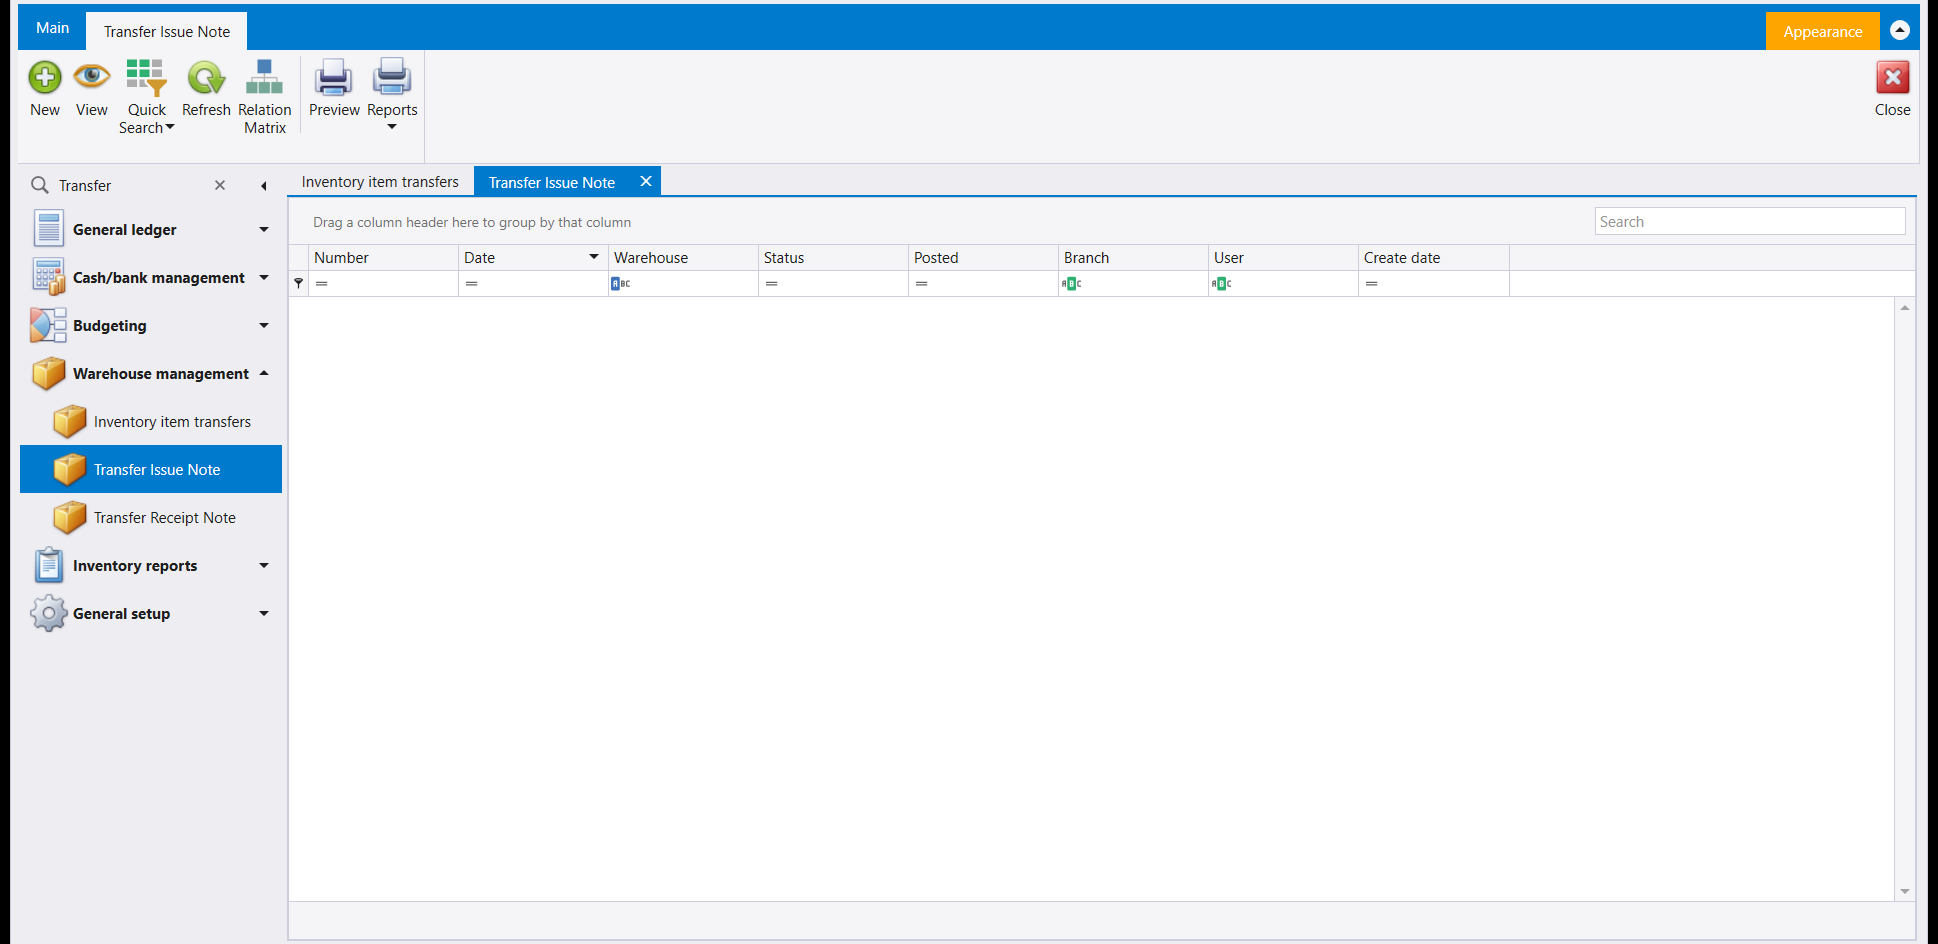Expand Inventory reports section
Image resolution: width=1938 pixels, height=944 pixels.
click(x=264, y=566)
